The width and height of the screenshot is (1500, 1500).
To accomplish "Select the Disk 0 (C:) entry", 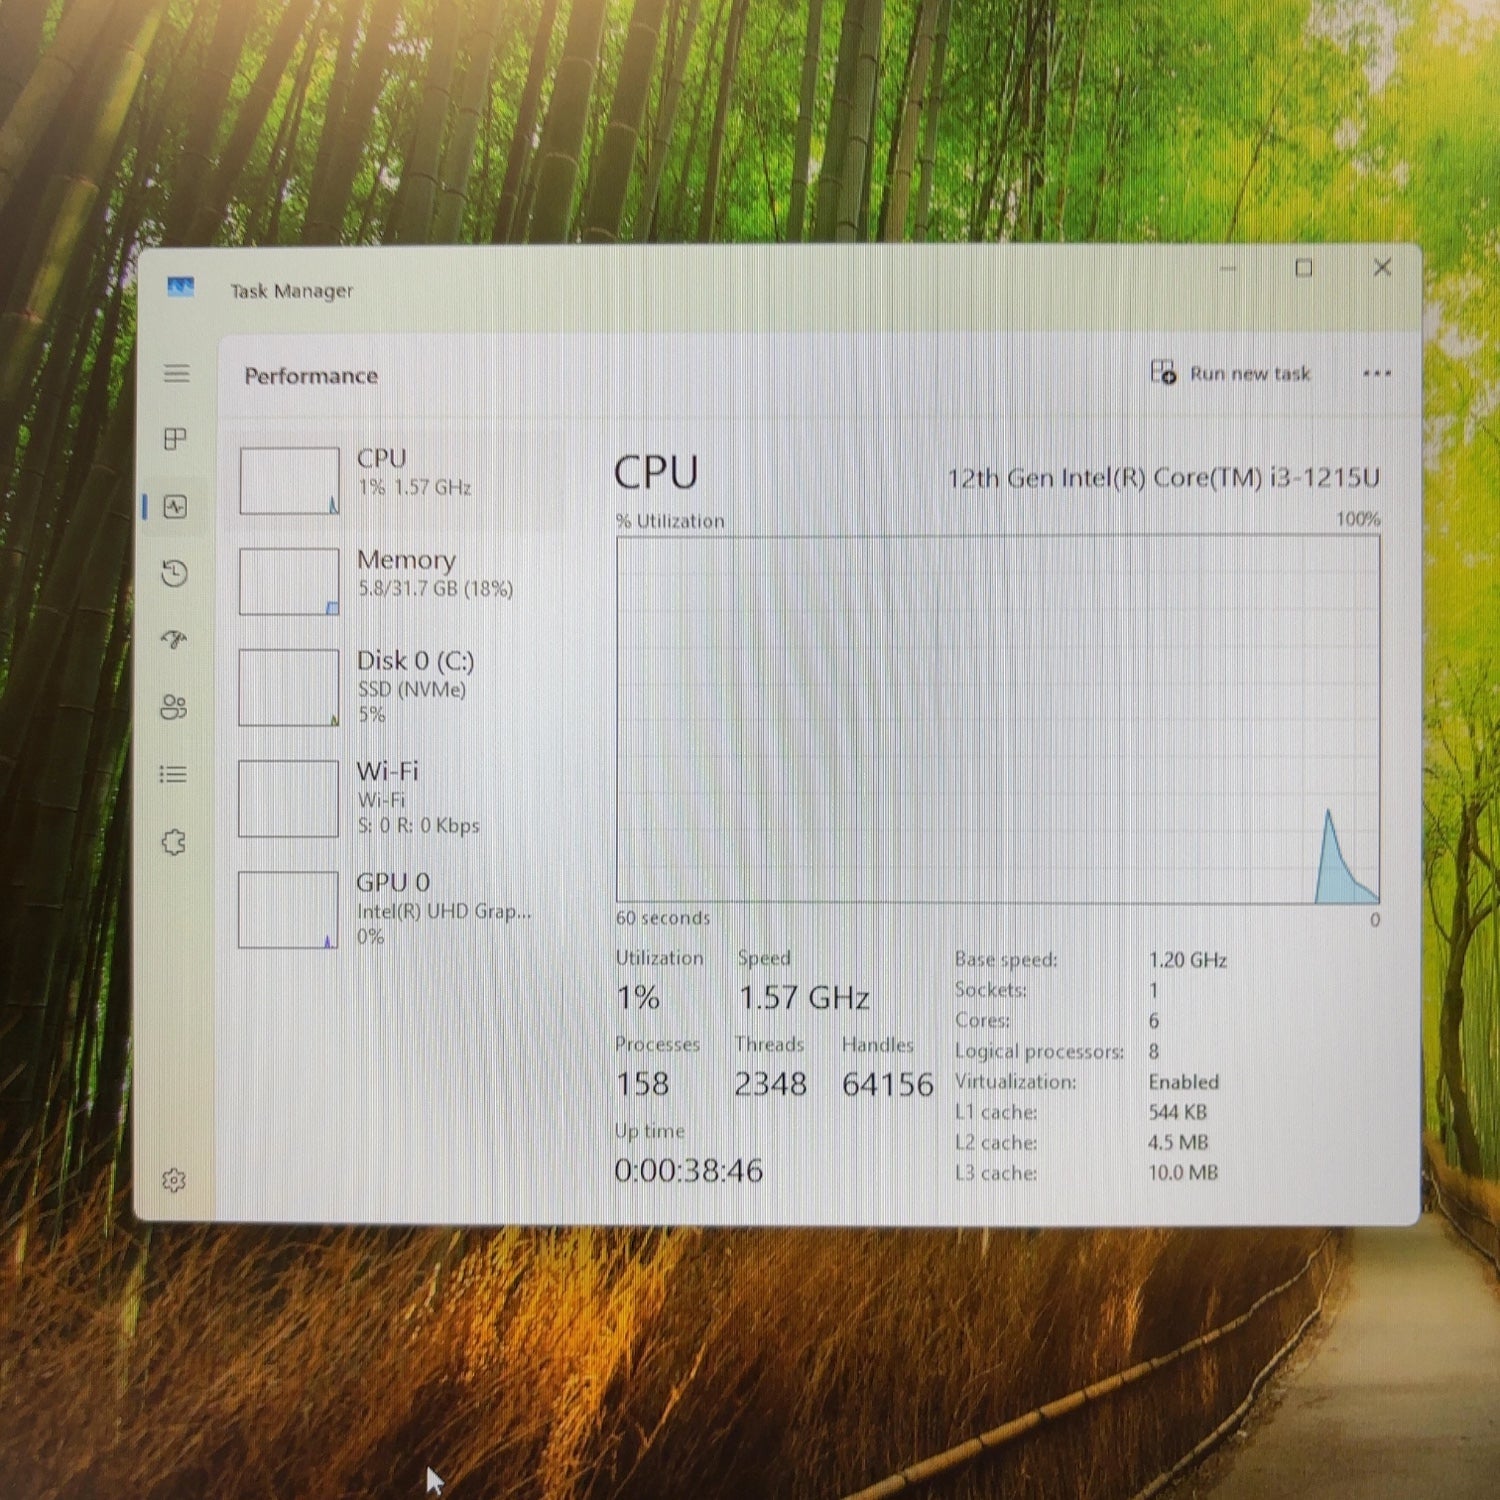I will coord(402,687).
